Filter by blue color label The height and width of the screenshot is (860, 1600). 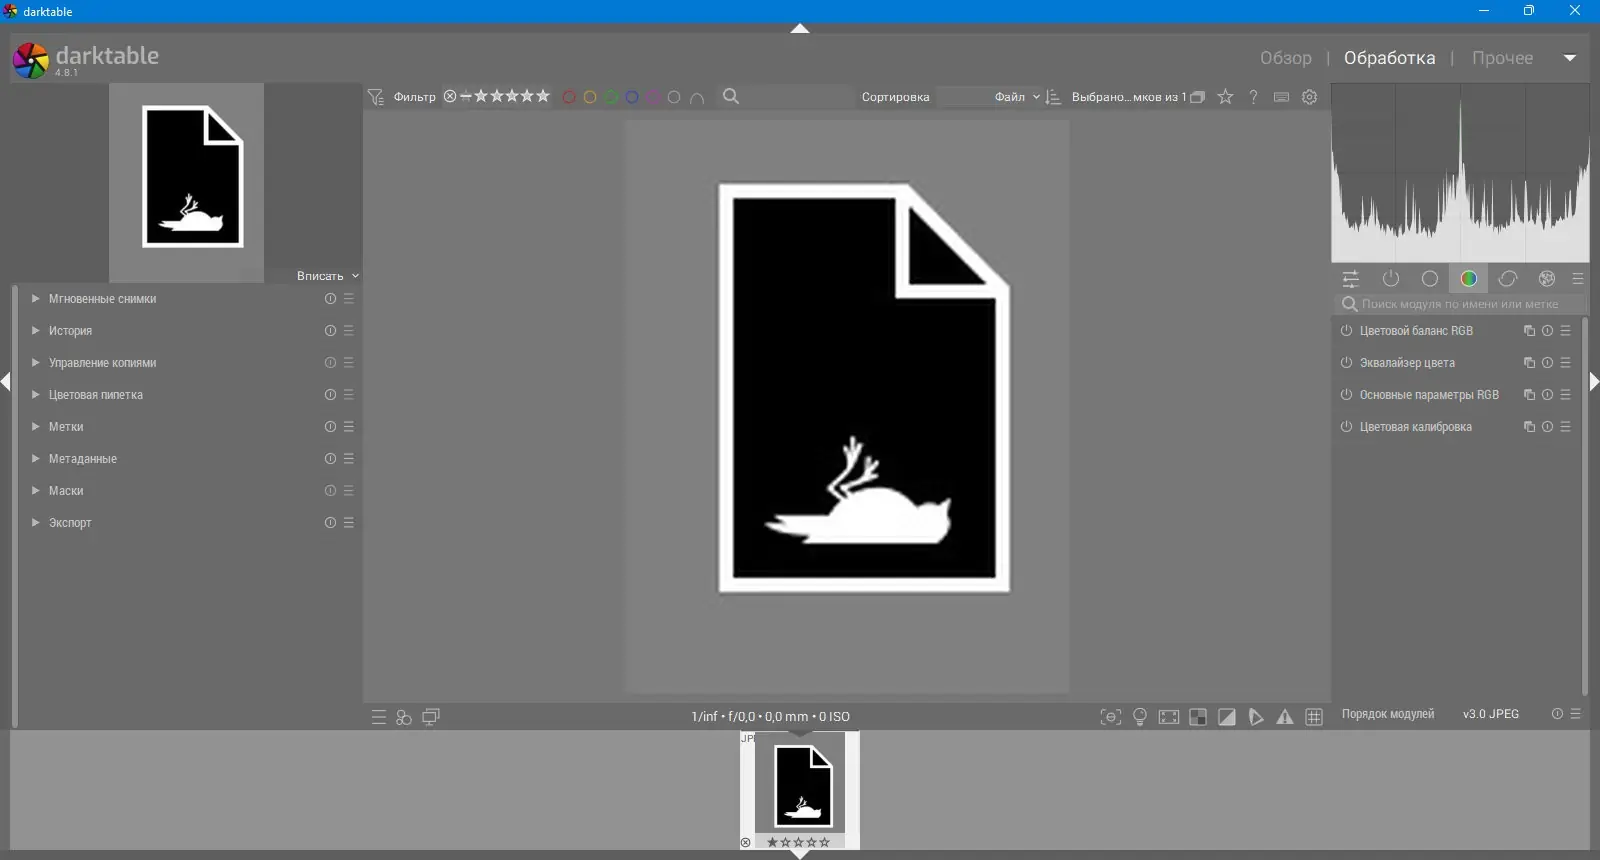click(632, 97)
